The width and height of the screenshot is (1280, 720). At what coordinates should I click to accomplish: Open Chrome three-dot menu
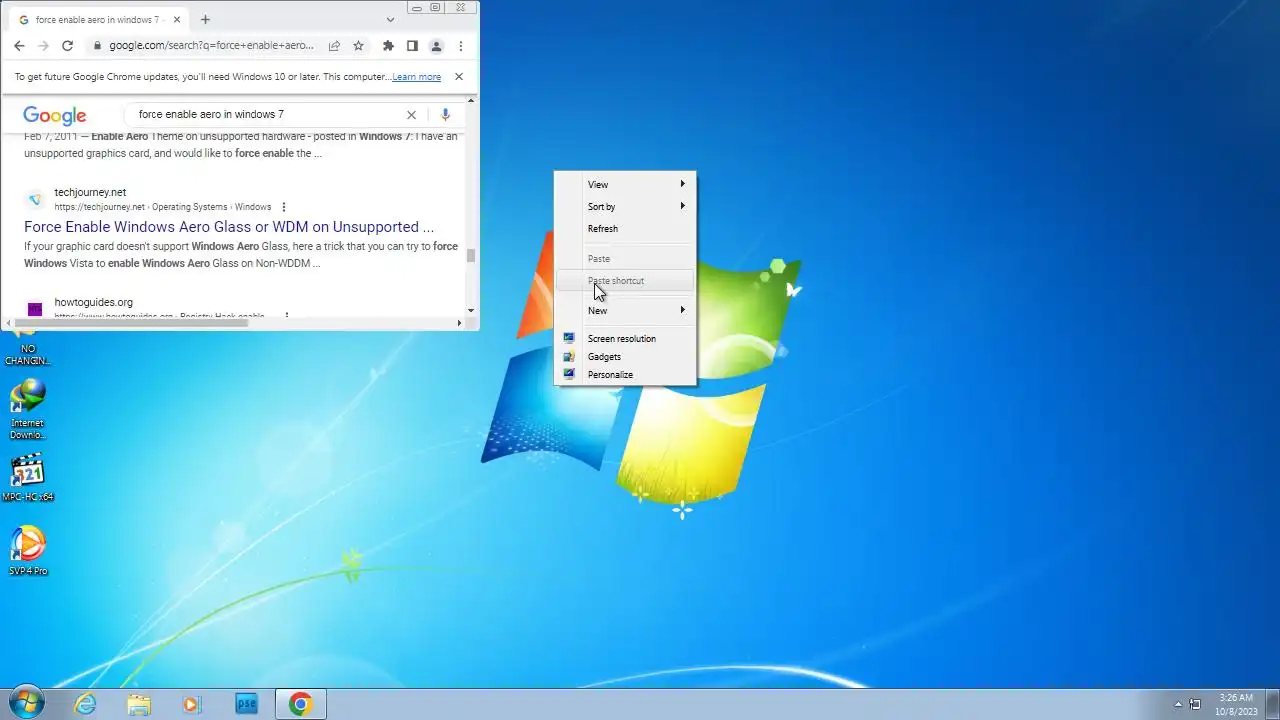coord(460,46)
